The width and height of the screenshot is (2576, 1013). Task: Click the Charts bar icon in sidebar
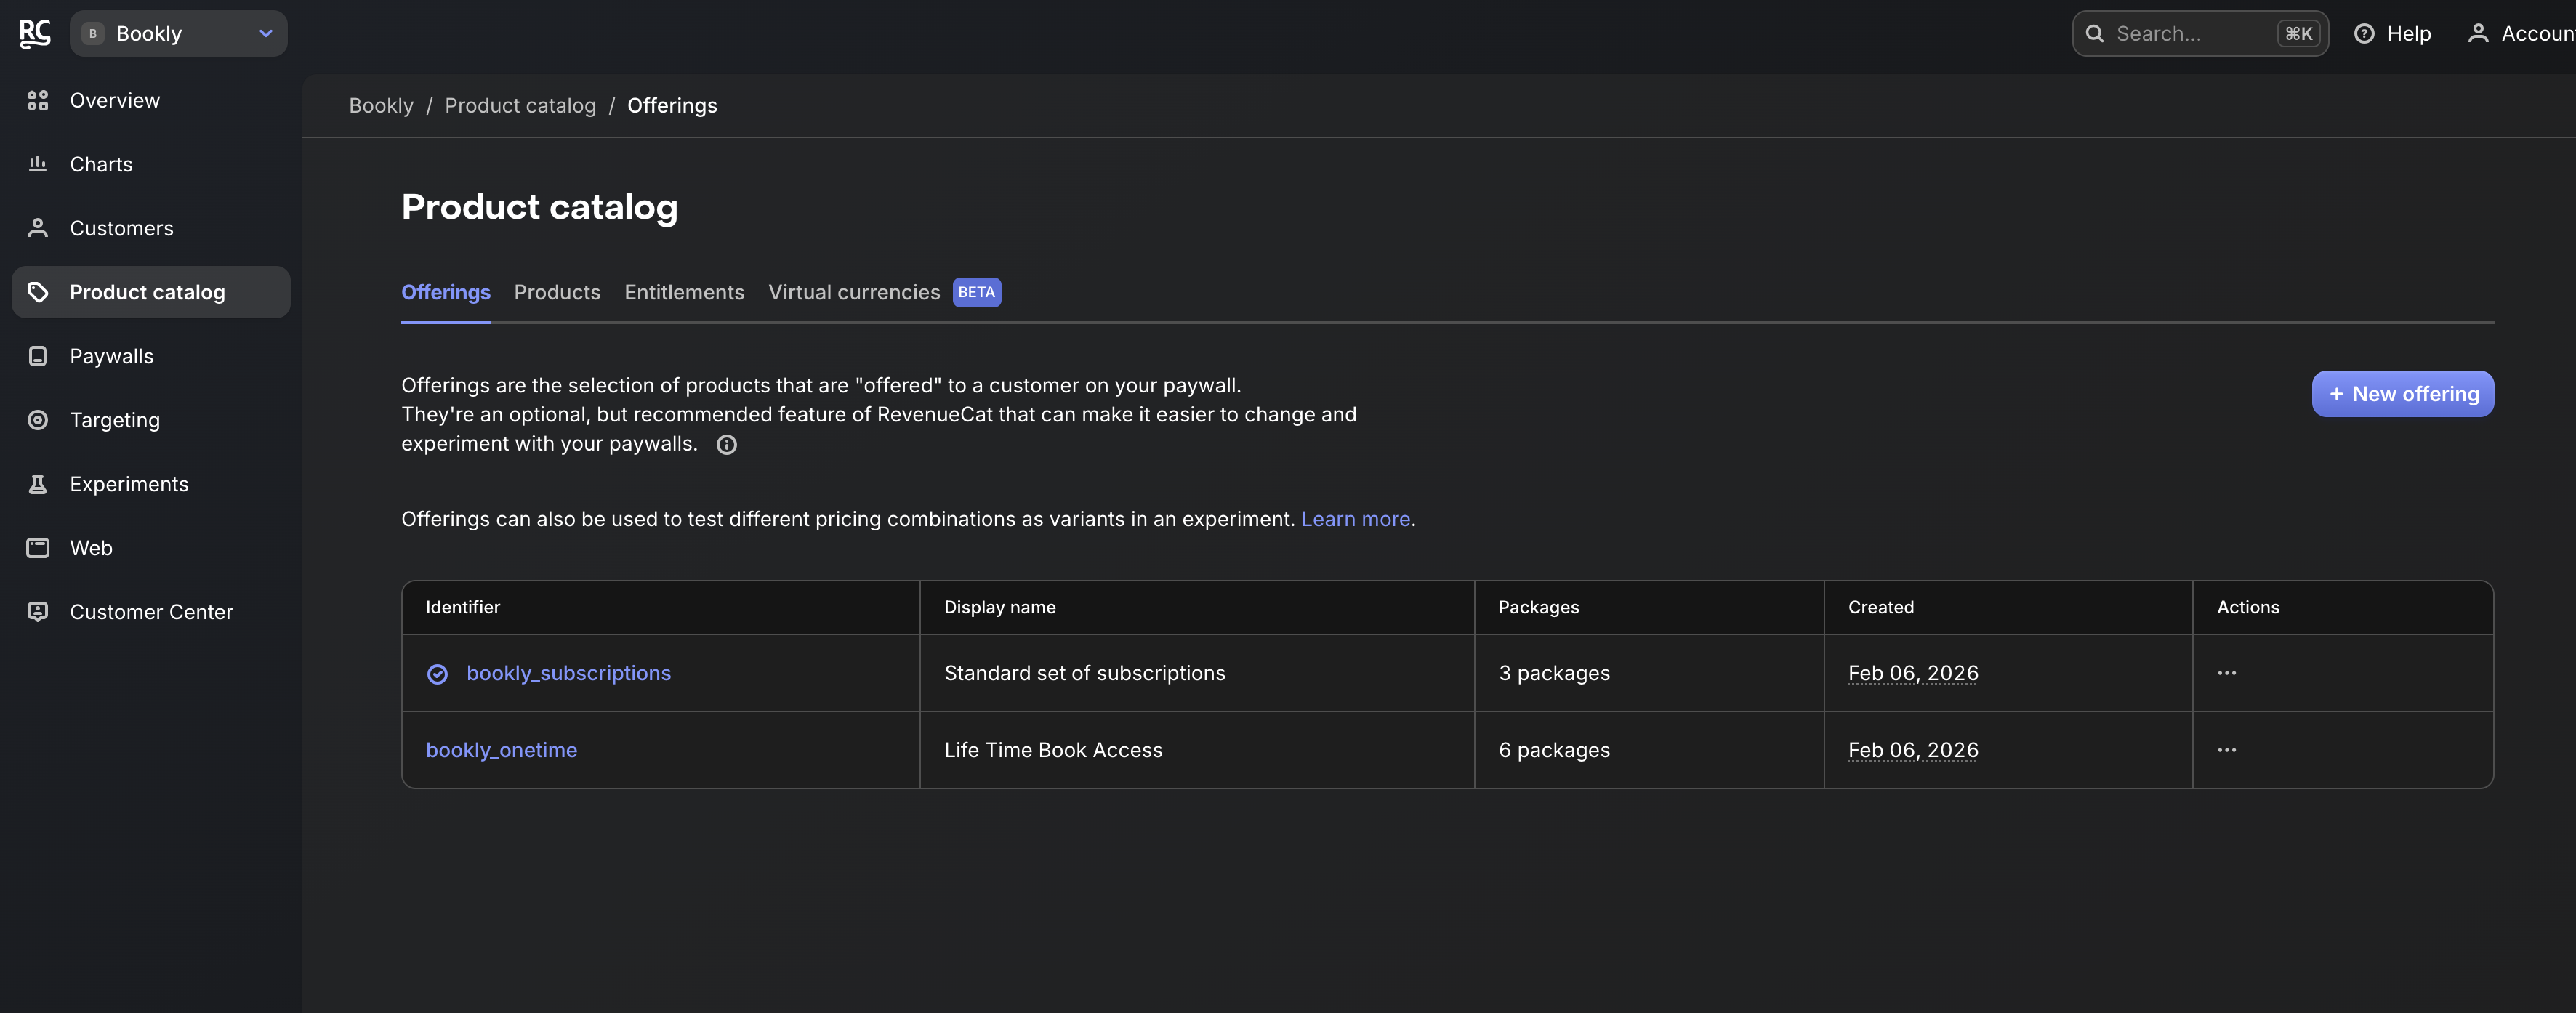point(38,164)
